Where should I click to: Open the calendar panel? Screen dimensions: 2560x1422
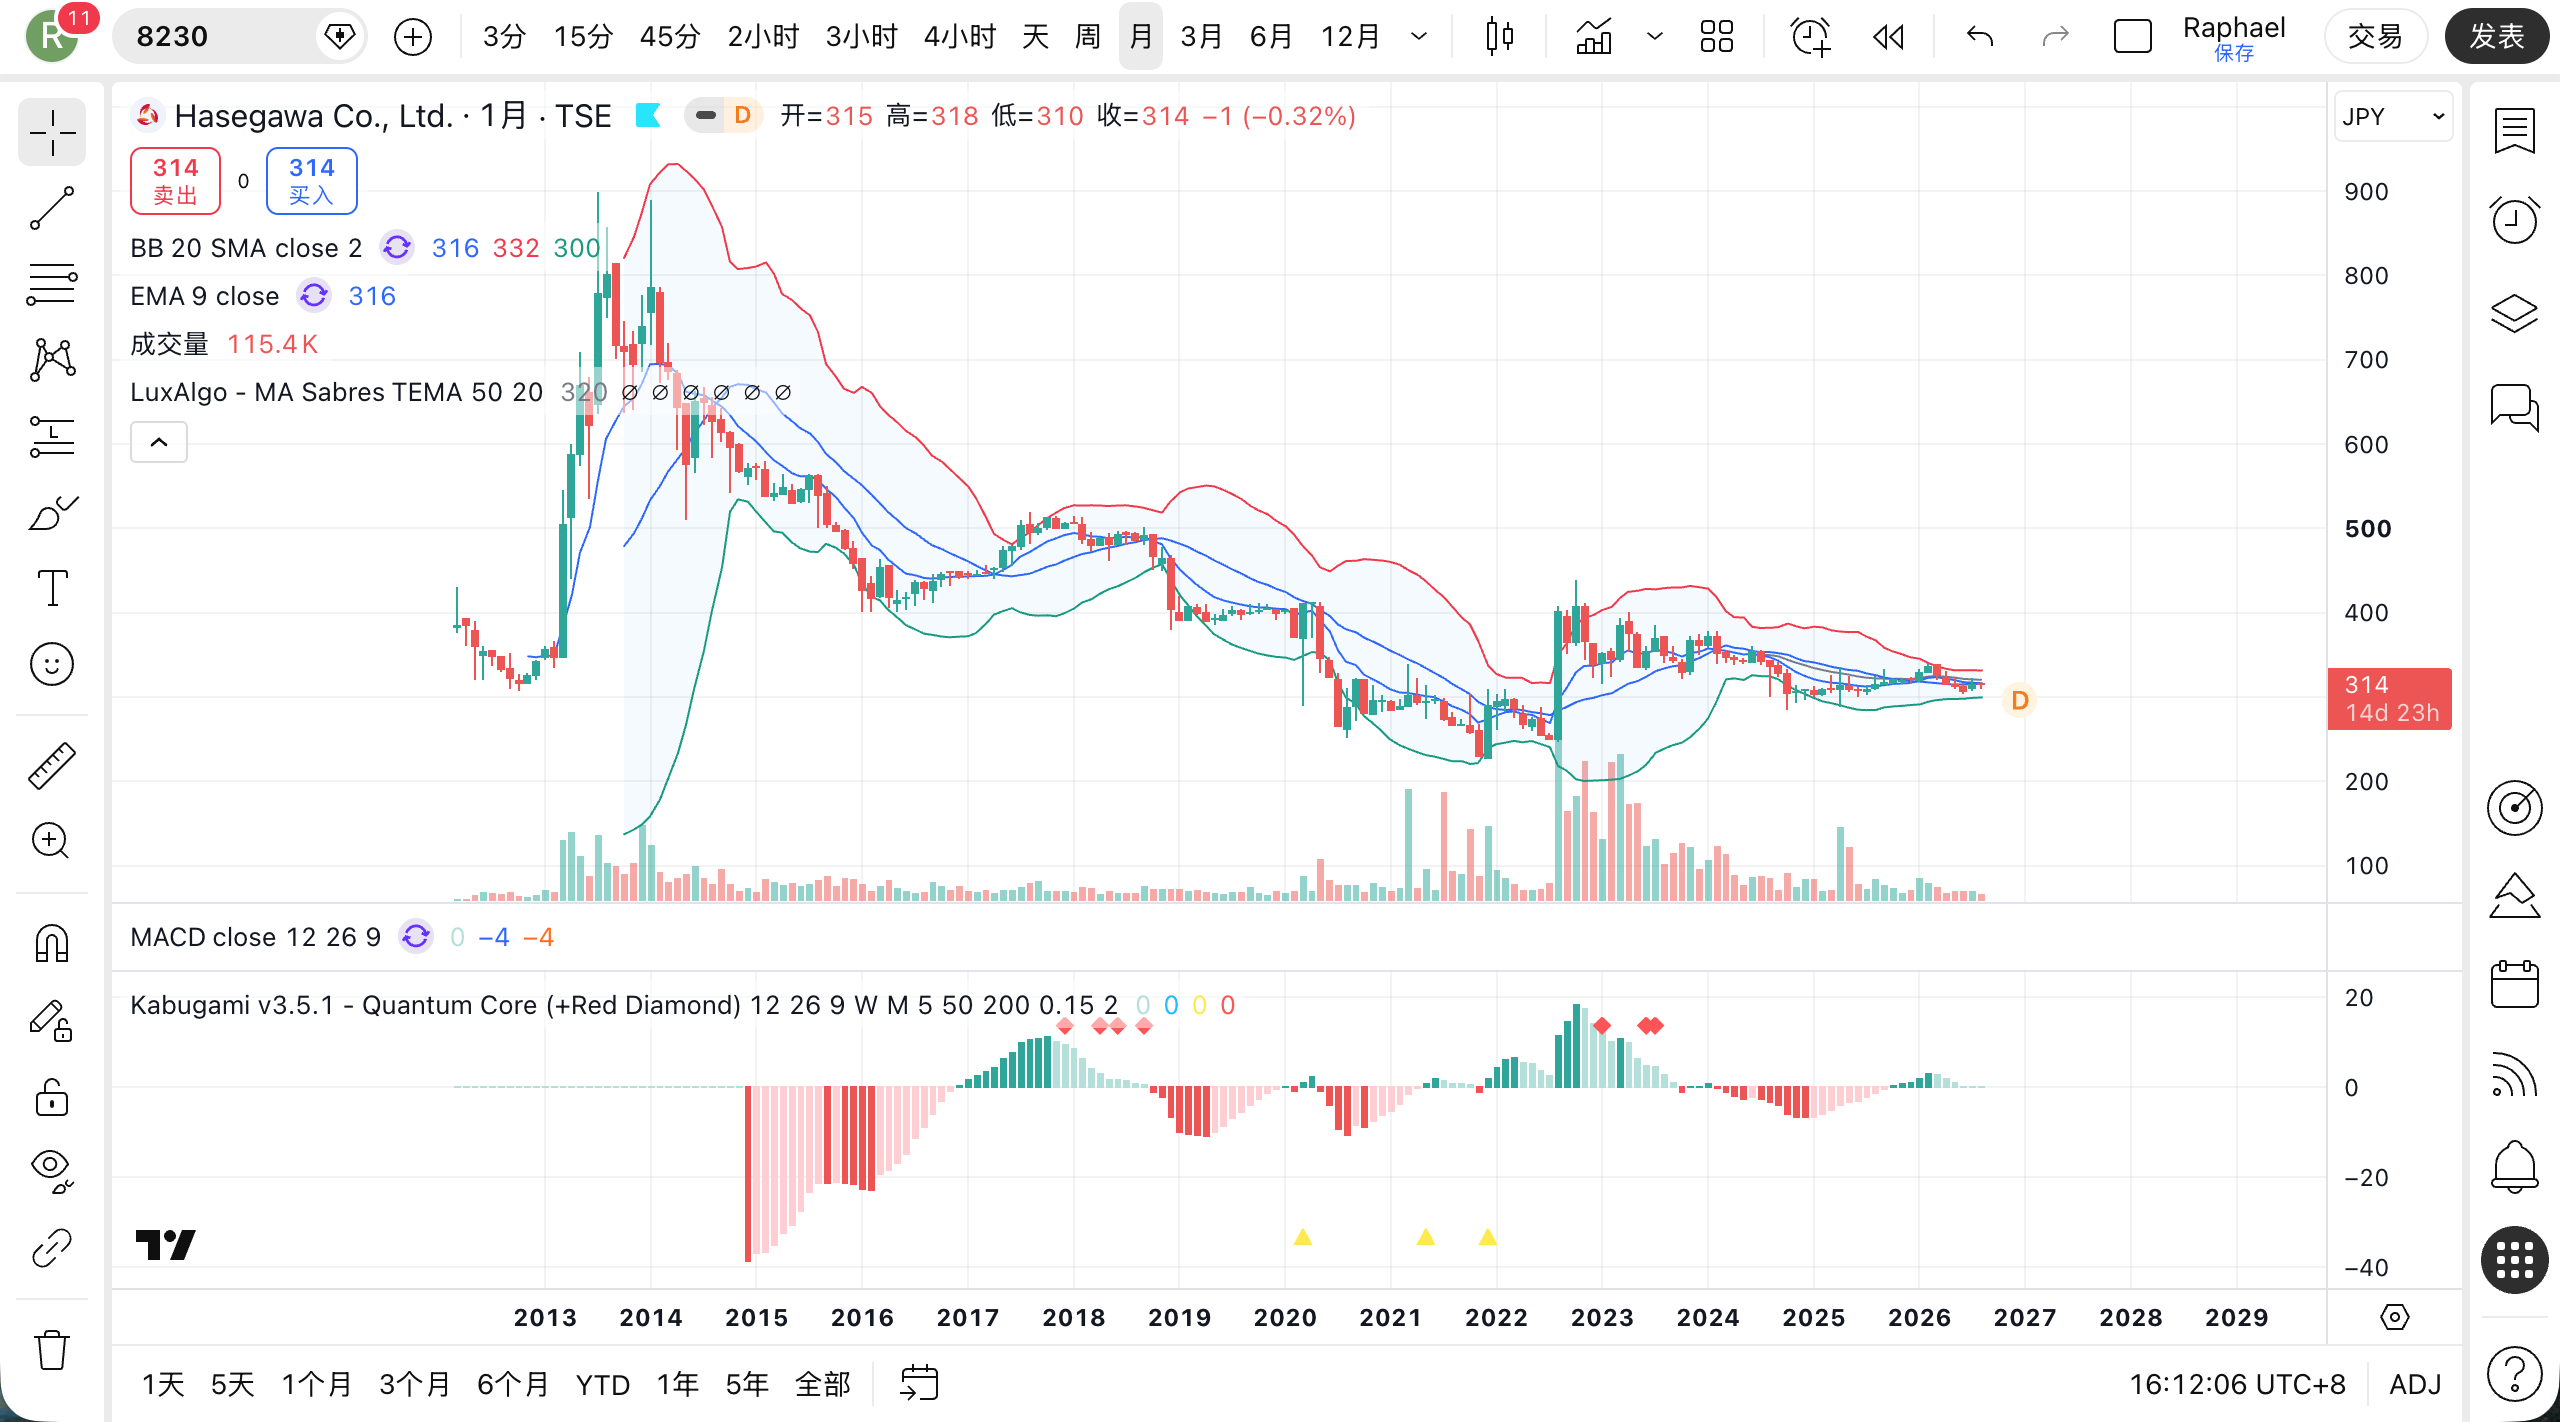tap(2514, 984)
